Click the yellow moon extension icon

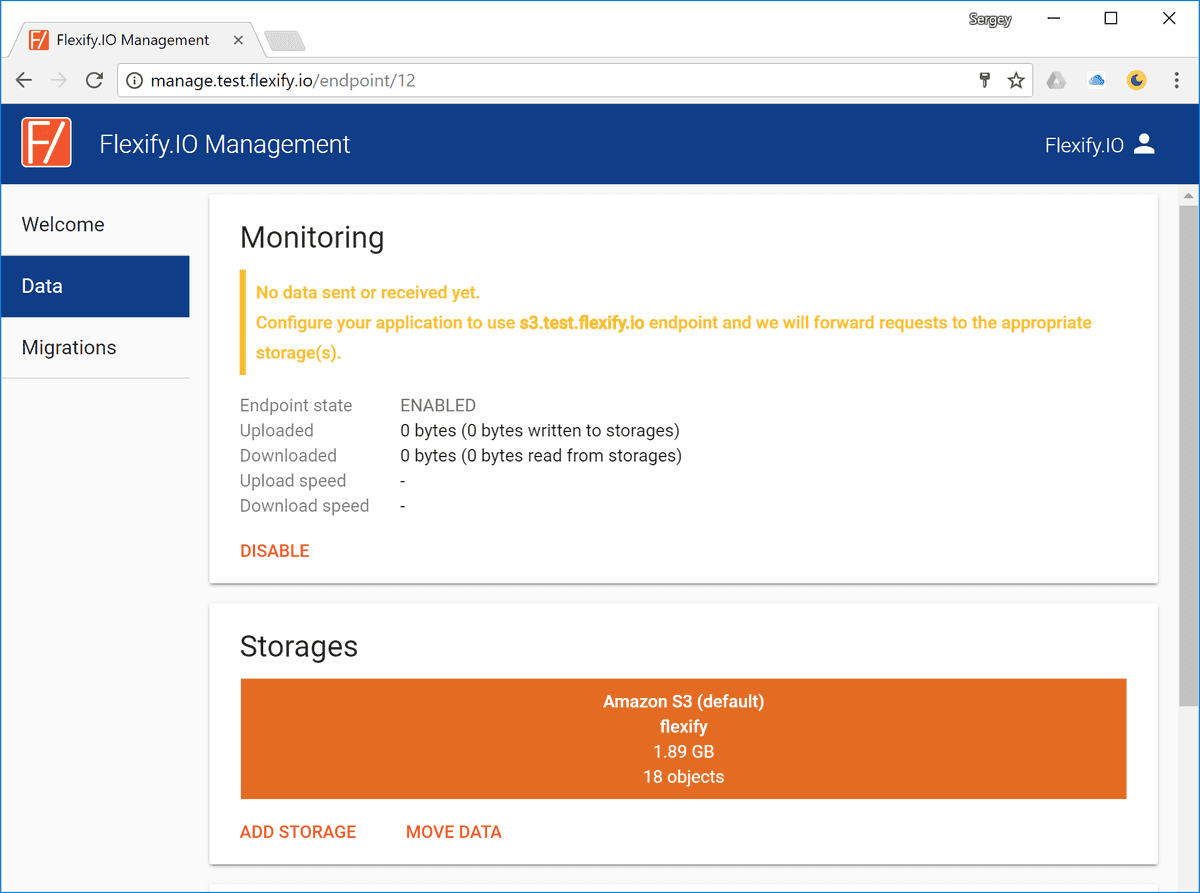click(1136, 81)
